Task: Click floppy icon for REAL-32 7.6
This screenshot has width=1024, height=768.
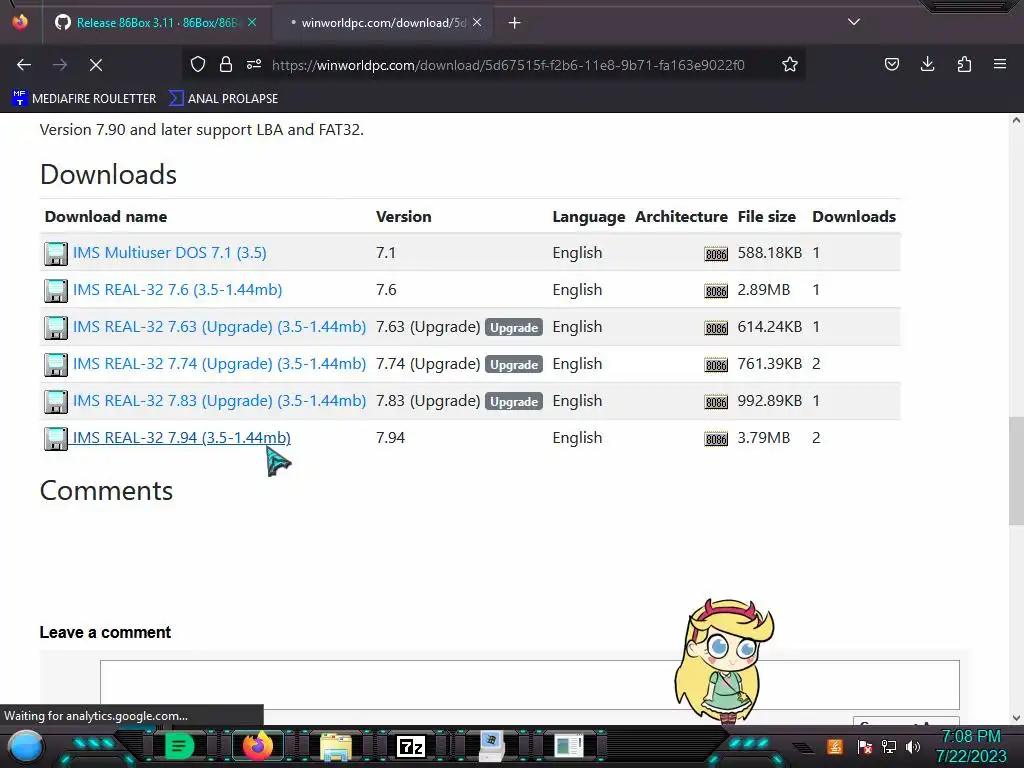Action: pyautogui.click(x=56, y=291)
